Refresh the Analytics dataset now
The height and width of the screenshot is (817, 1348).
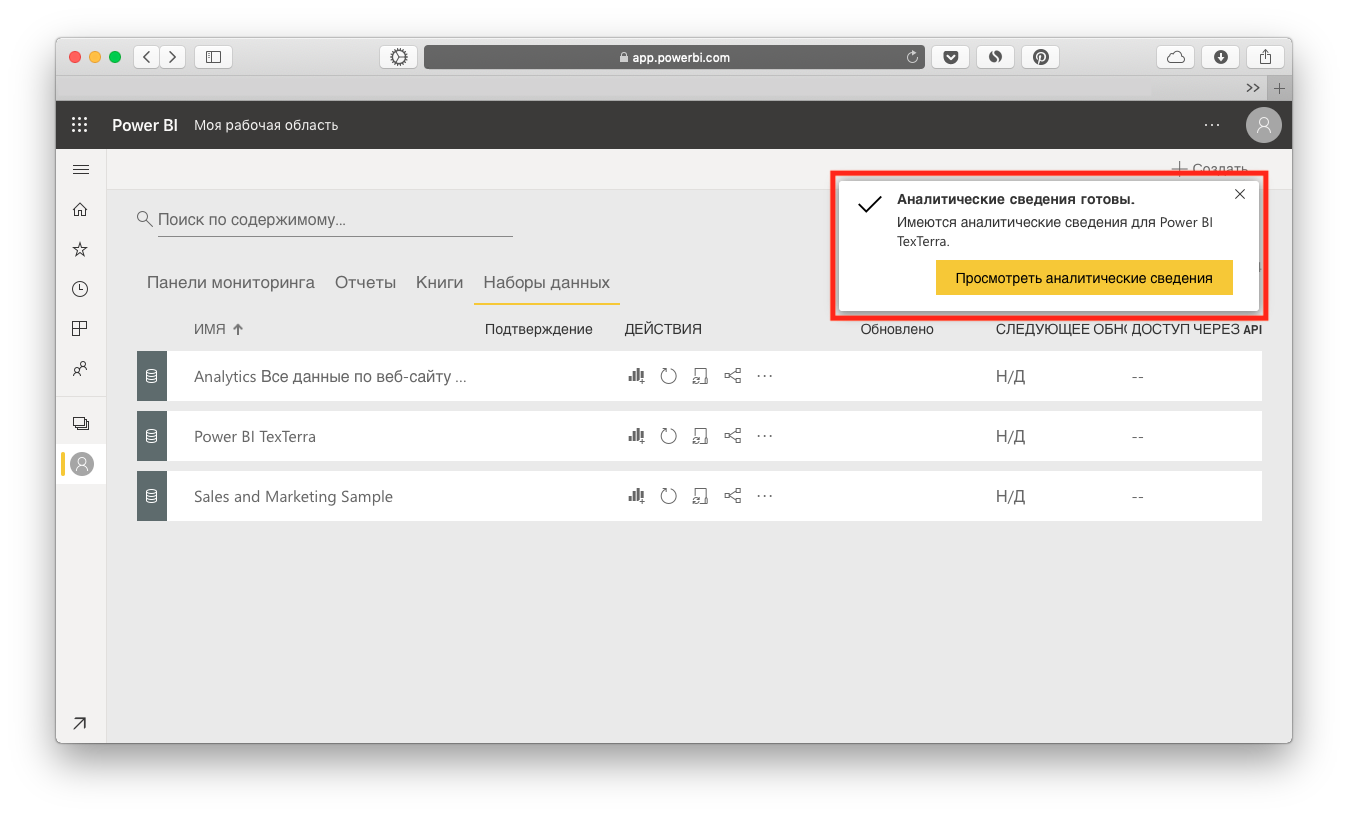tap(669, 376)
